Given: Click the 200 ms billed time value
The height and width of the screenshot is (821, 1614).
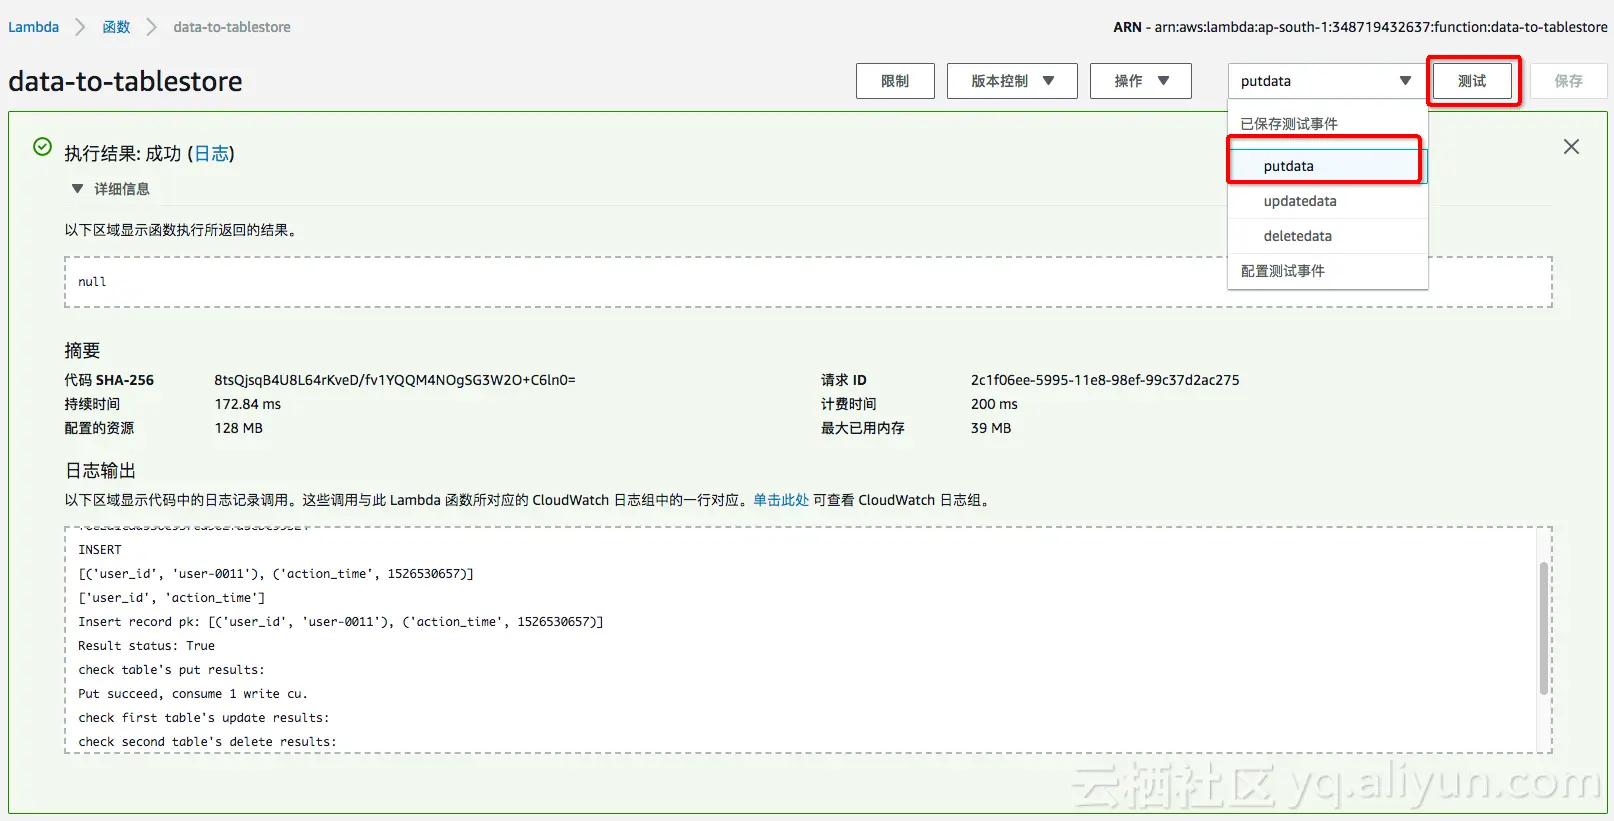Looking at the screenshot, I should [994, 404].
